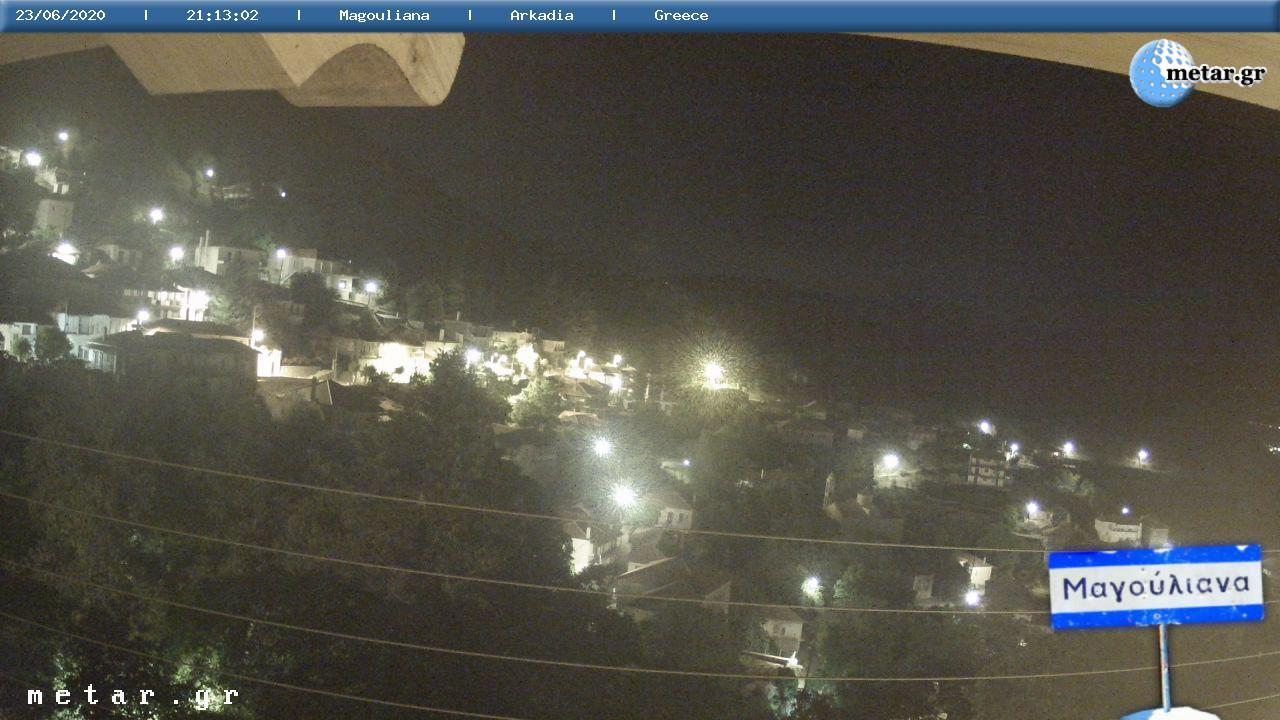Click the date 23/06/2020 in header
The height and width of the screenshot is (720, 1280).
(60, 15)
